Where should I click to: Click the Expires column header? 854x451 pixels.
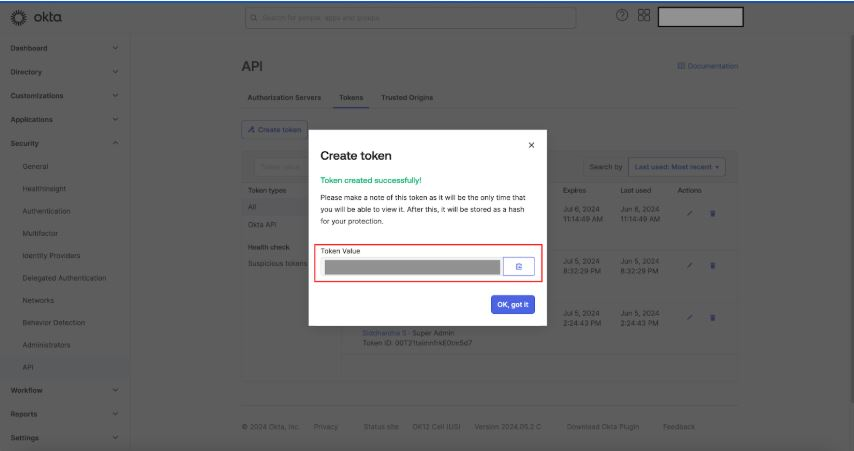[x=574, y=191]
